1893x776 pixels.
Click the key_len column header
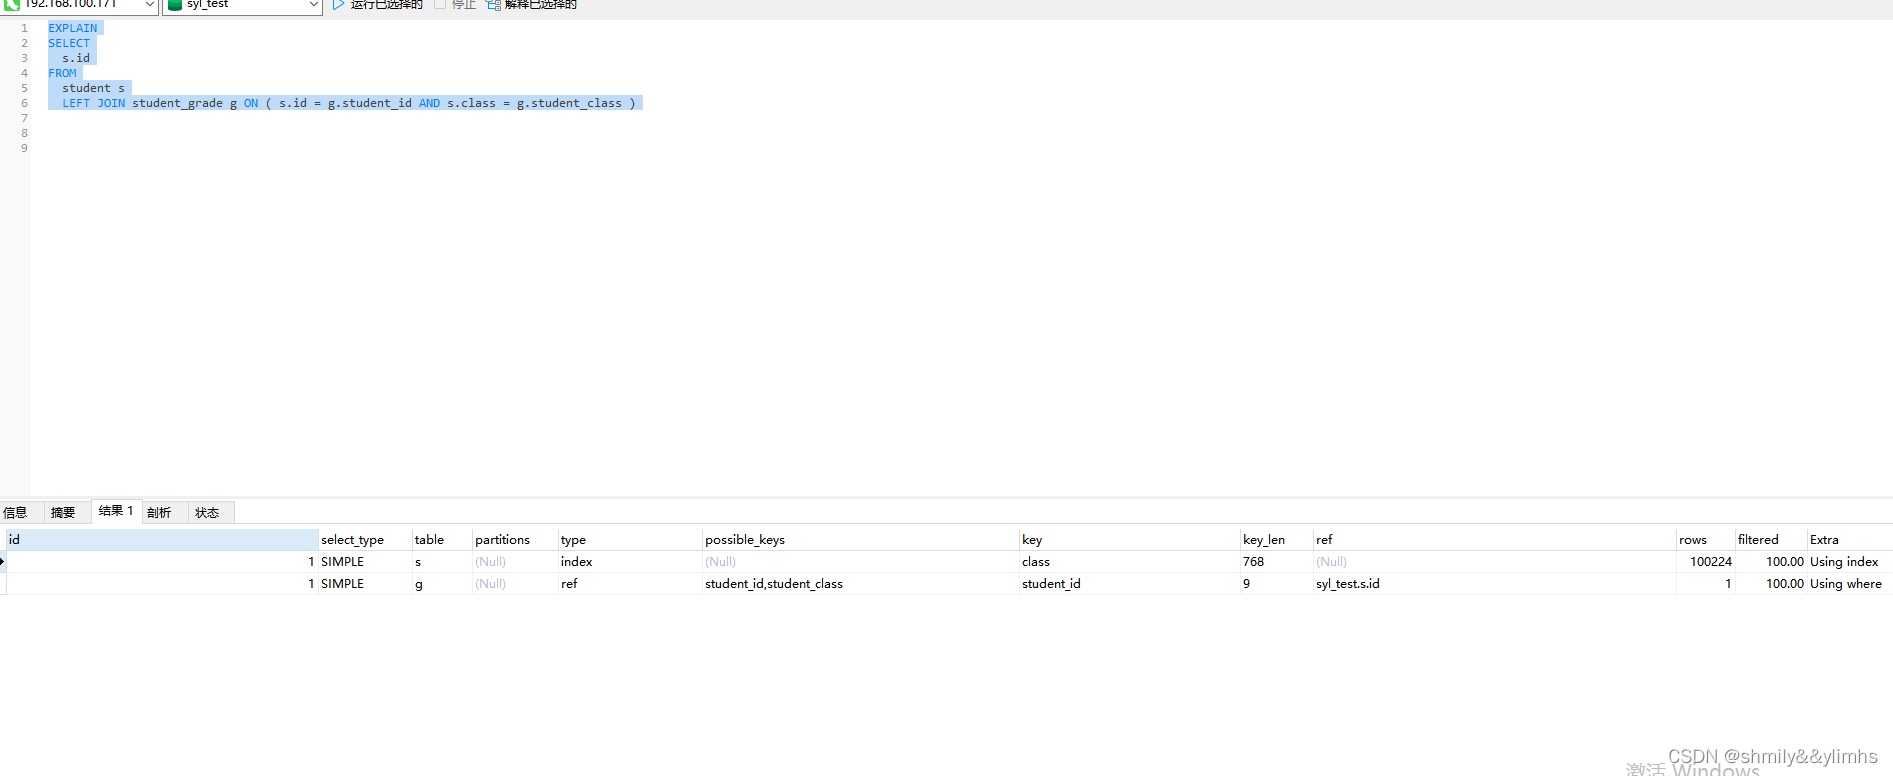[x=1276, y=540]
